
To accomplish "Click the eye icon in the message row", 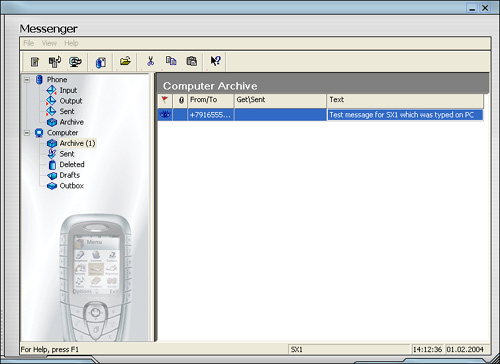I will pyautogui.click(x=165, y=115).
